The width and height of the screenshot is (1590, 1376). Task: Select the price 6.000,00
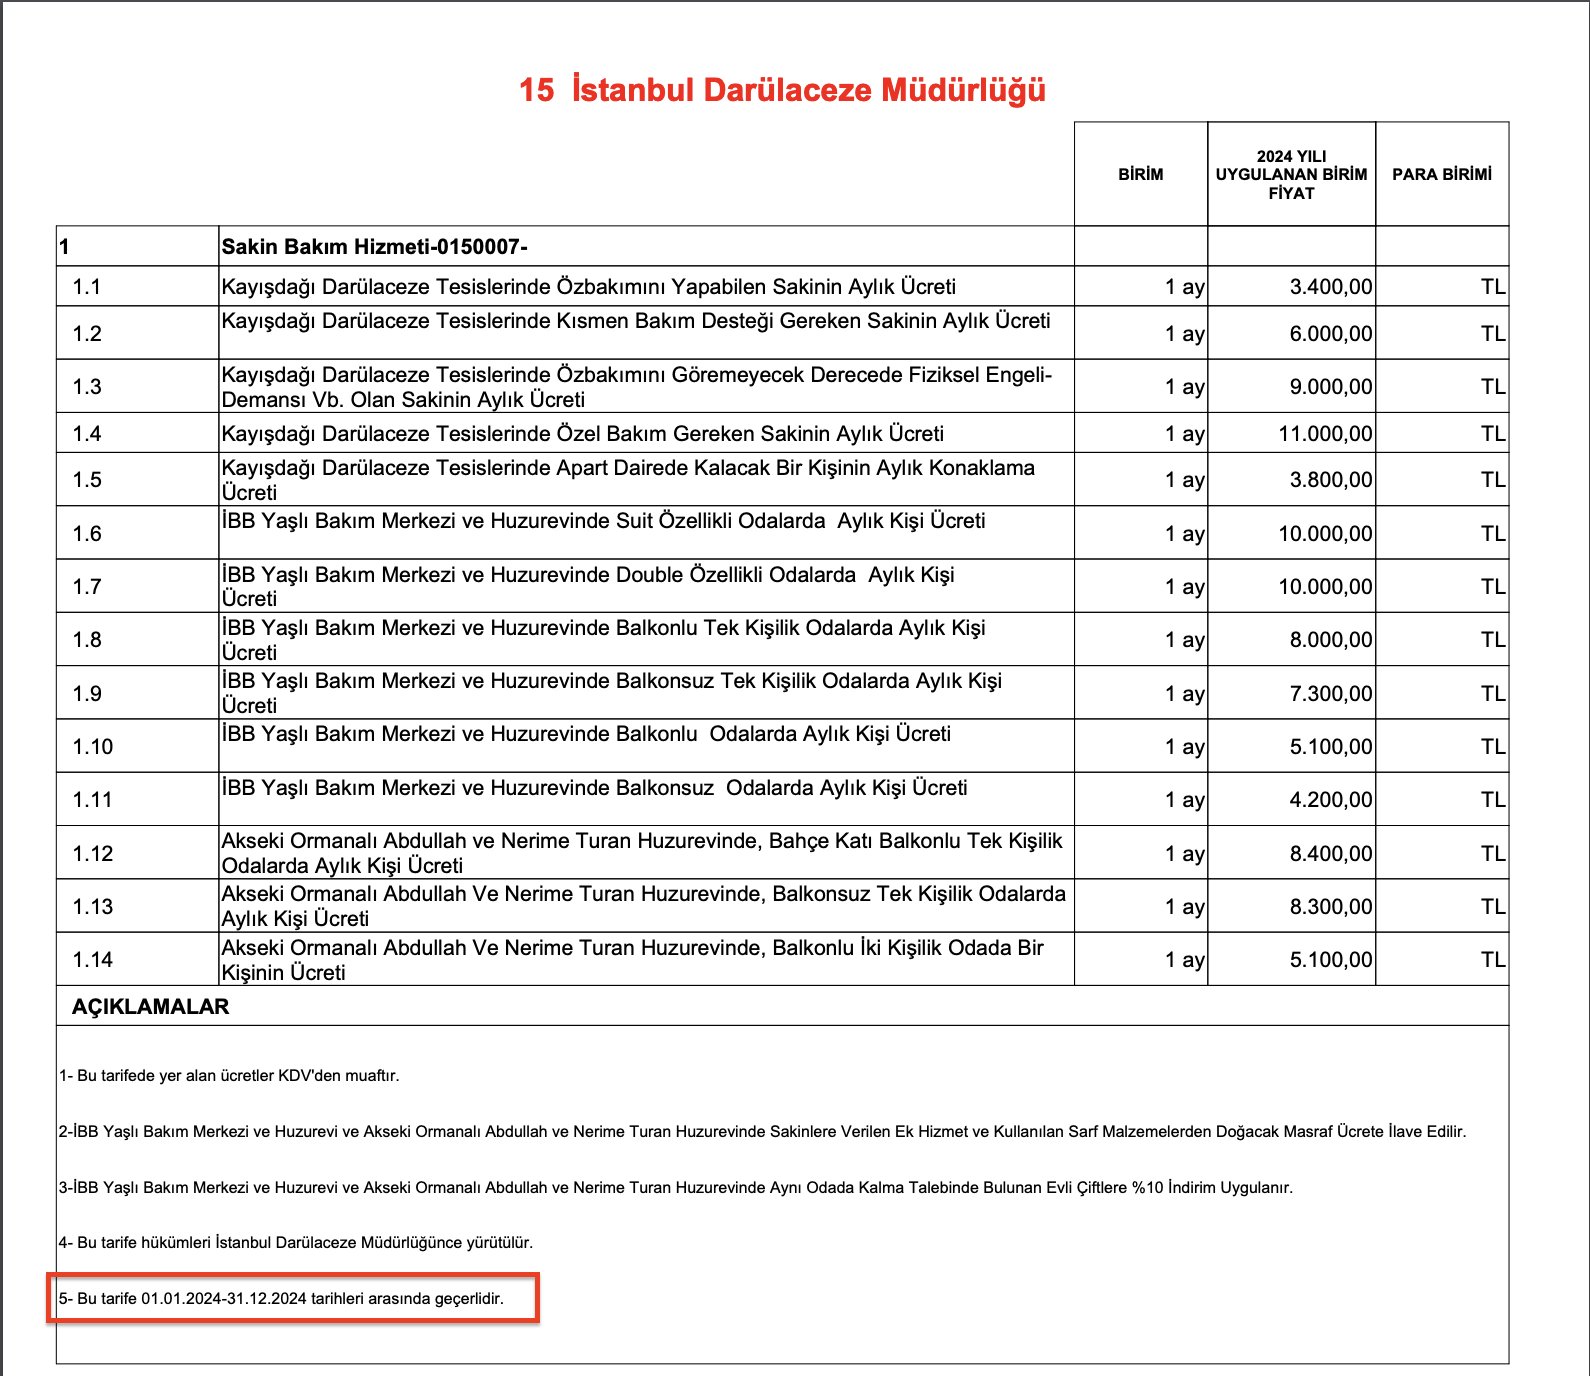[x=1331, y=334]
